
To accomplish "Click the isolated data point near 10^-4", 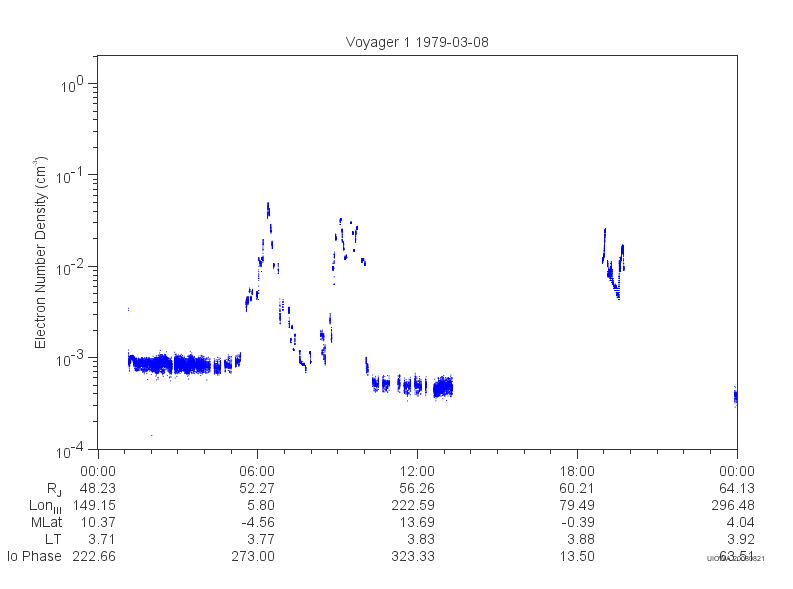I will 152,435.
